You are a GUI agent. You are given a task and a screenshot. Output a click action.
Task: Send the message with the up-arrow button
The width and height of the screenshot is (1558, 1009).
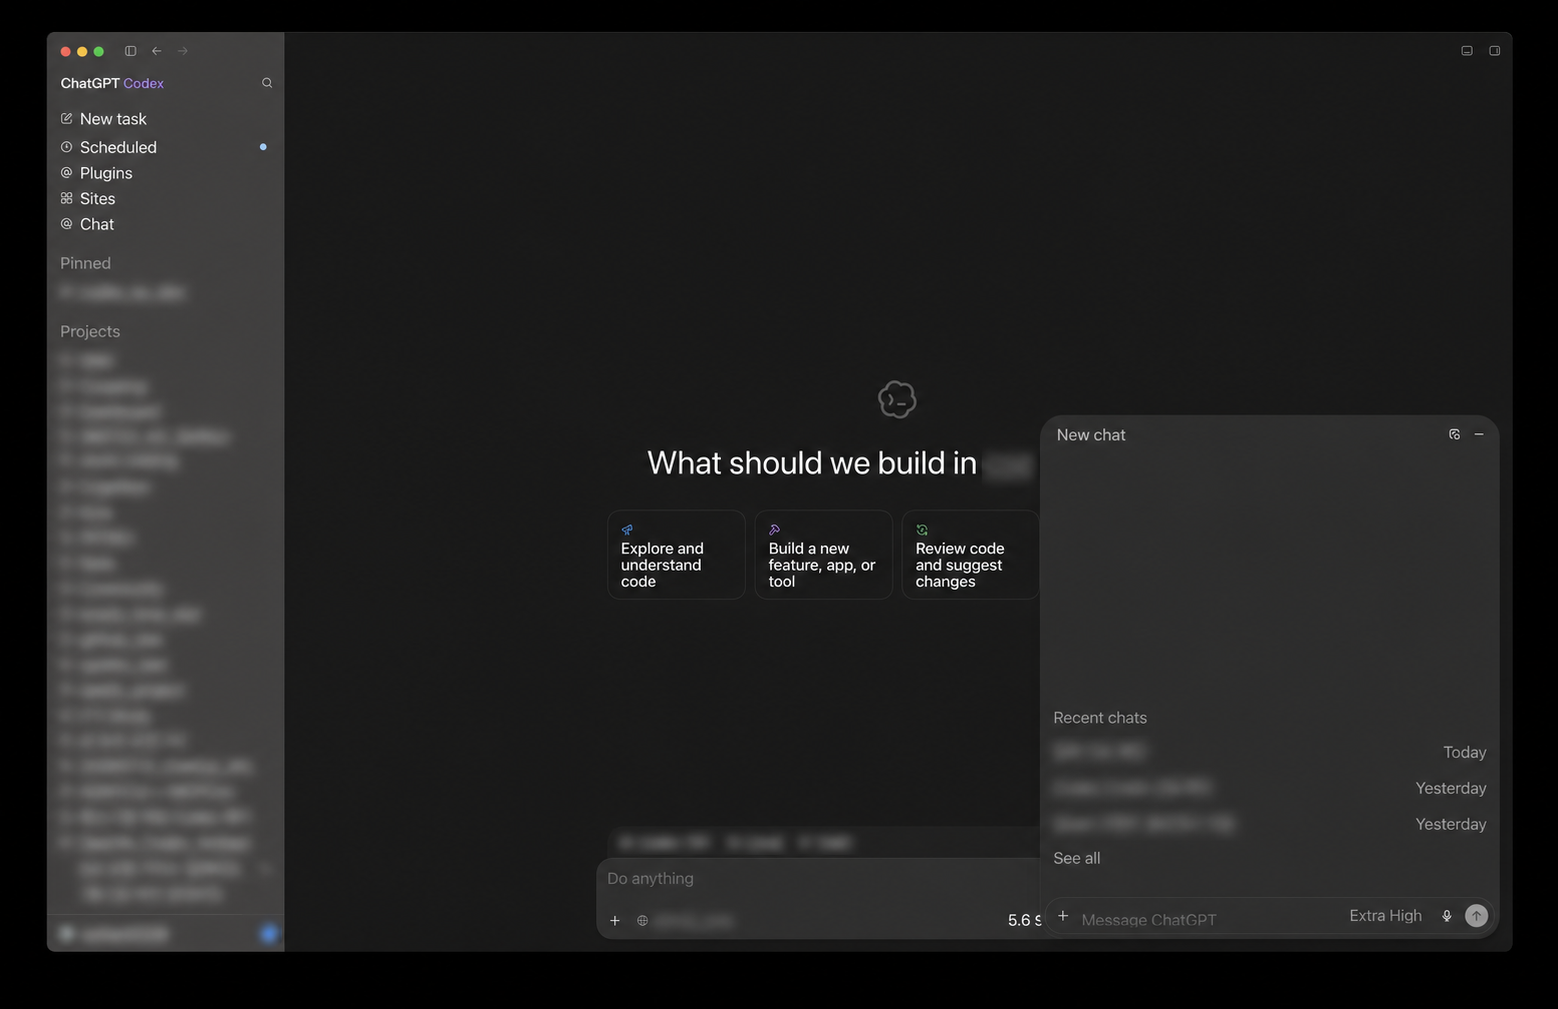click(x=1476, y=916)
